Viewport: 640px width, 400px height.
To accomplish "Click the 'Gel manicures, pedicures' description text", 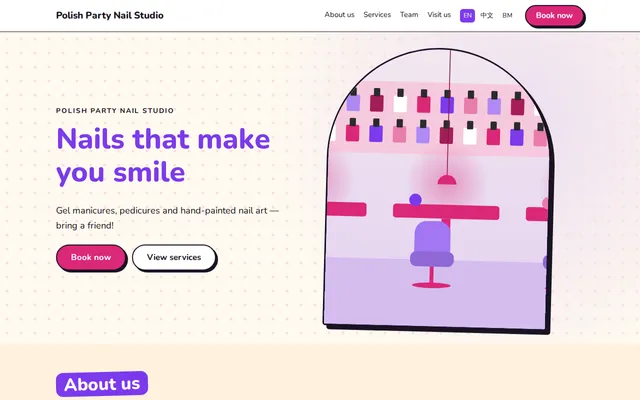I will pyautogui.click(x=167, y=218).
